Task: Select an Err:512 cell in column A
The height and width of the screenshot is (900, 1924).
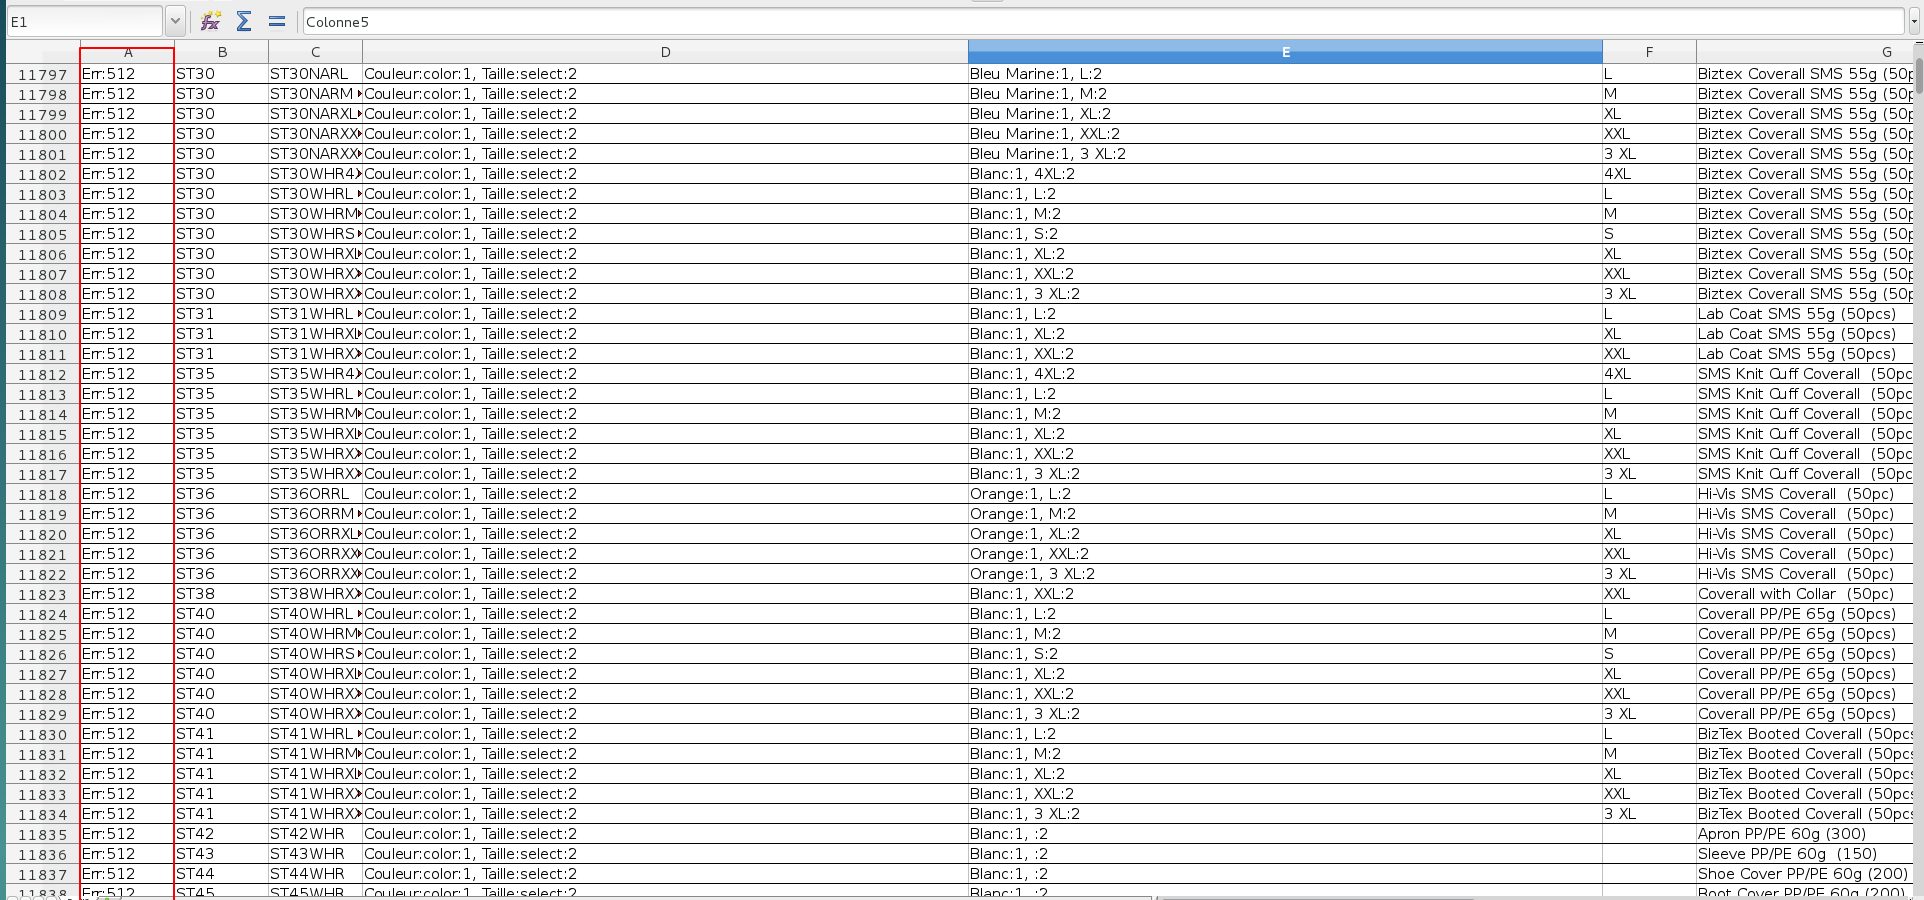Action: [110, 73]
